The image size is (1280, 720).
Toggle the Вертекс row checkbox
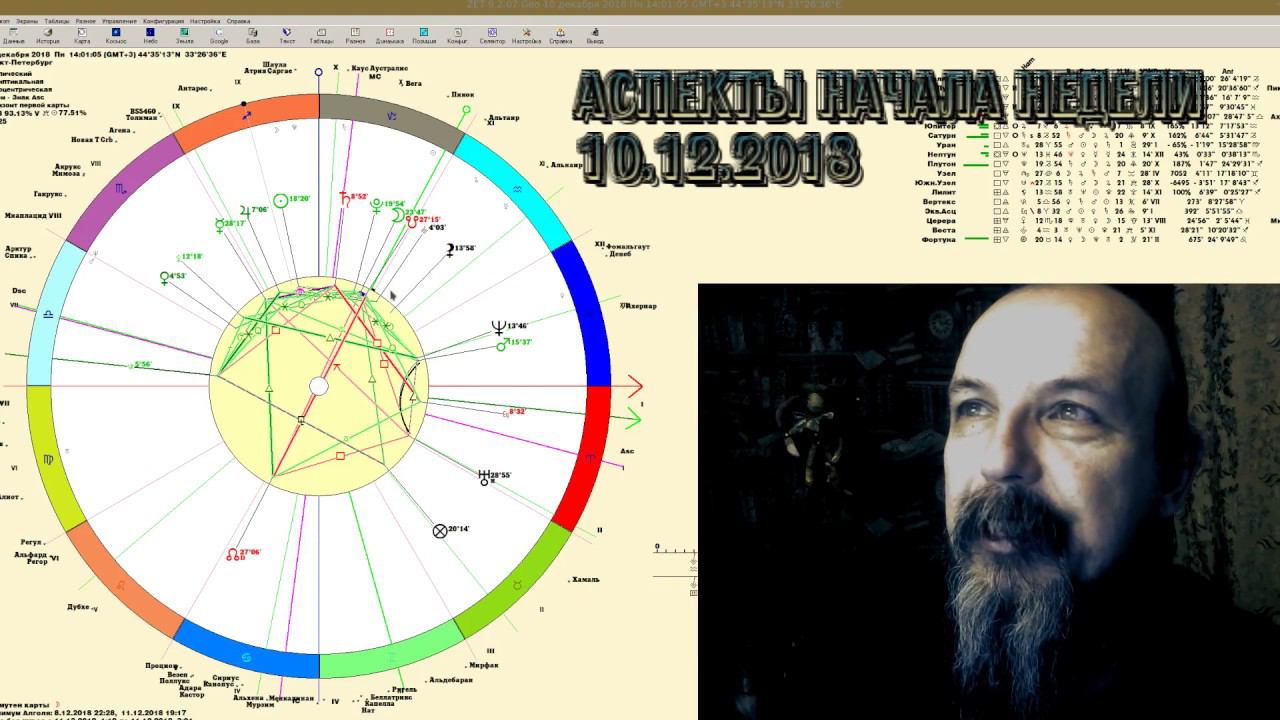(x=996, y=202)
